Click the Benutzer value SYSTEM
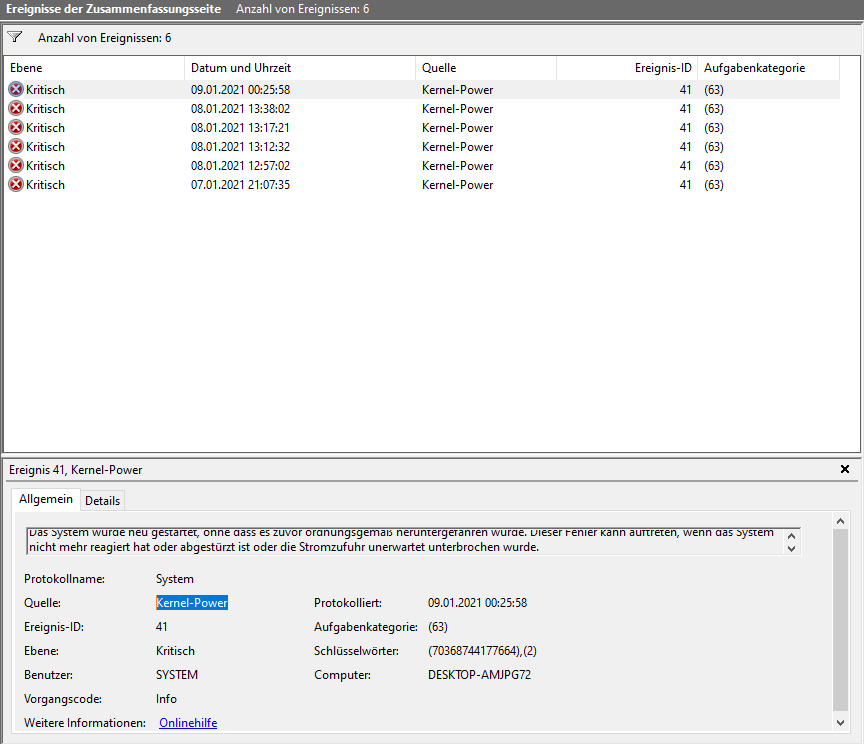The height and width of the screenshot is (744, 864). (177, 675)
